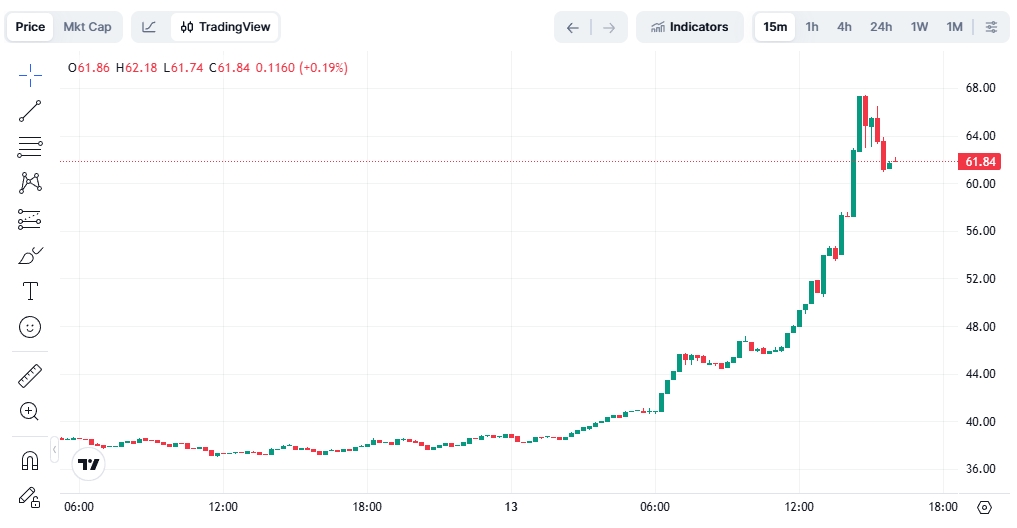Click the undo back arrow
Screen dimensions: 1017x528
tap(573, 27)
